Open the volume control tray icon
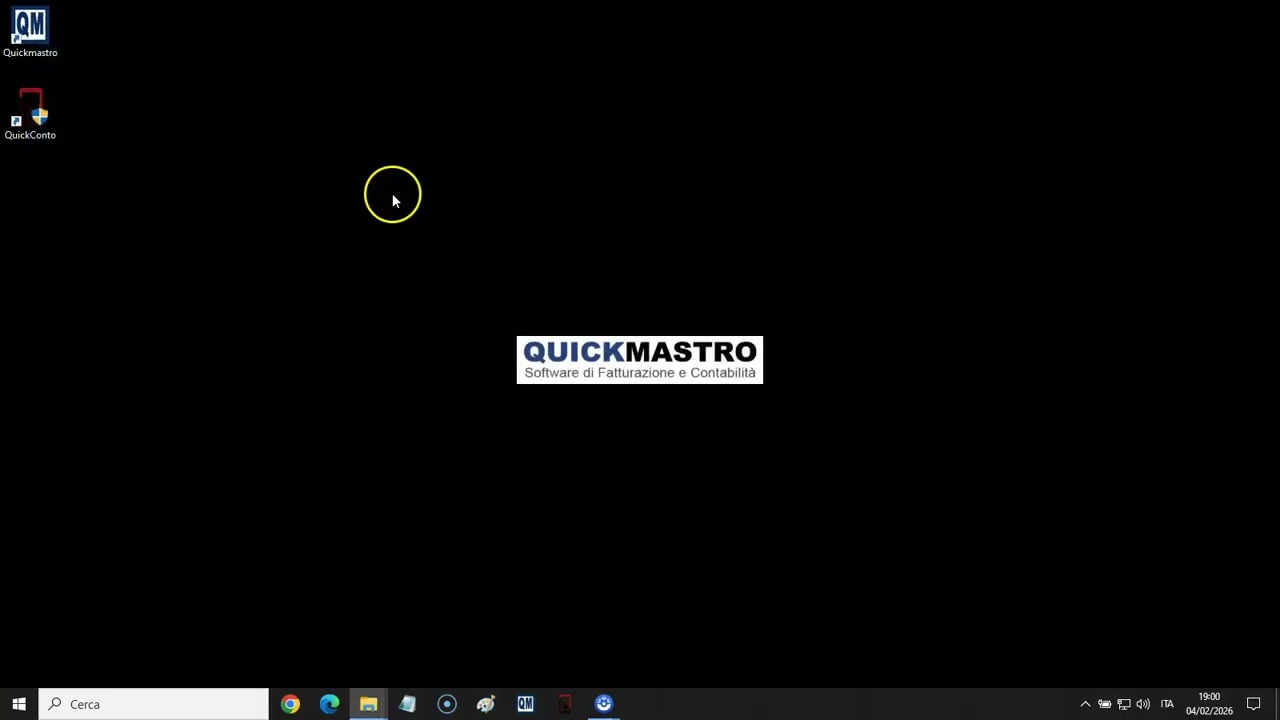Screen dimensions: 1280x720 coord(1143,704)
